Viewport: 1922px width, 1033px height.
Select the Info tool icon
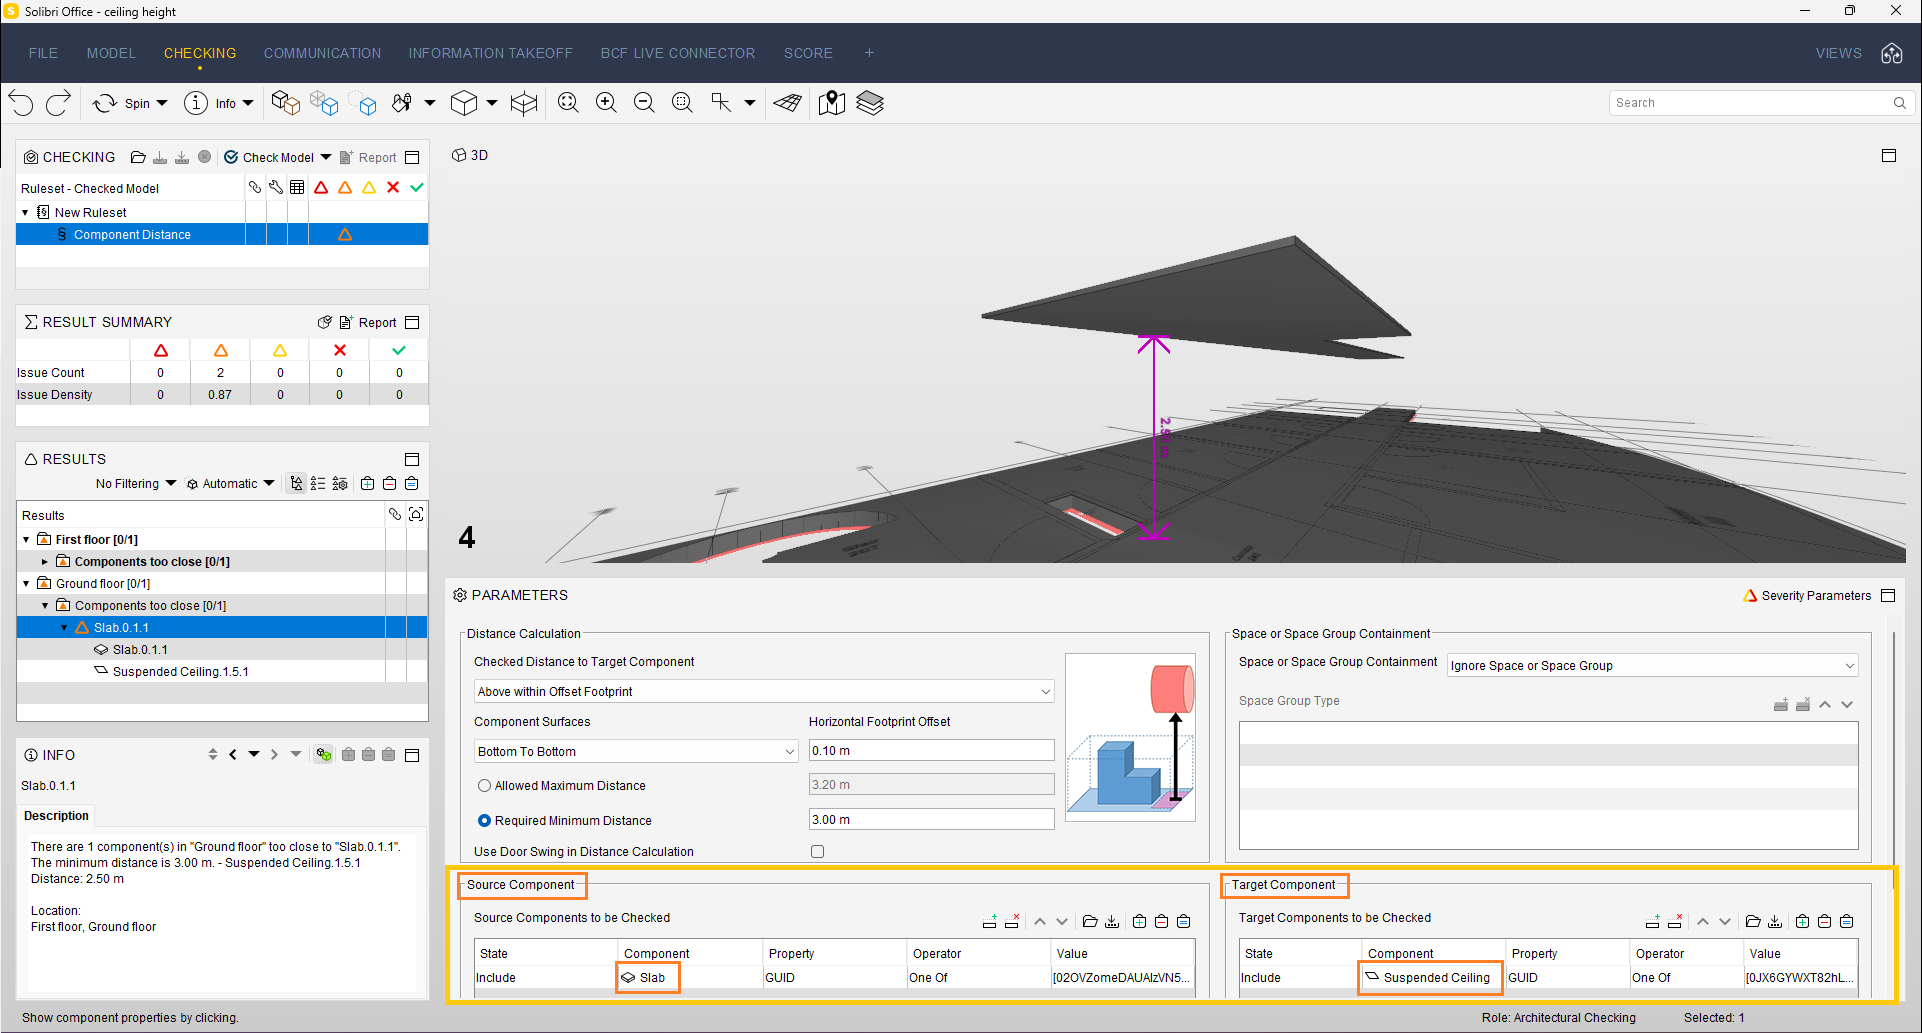coord(196,103)
